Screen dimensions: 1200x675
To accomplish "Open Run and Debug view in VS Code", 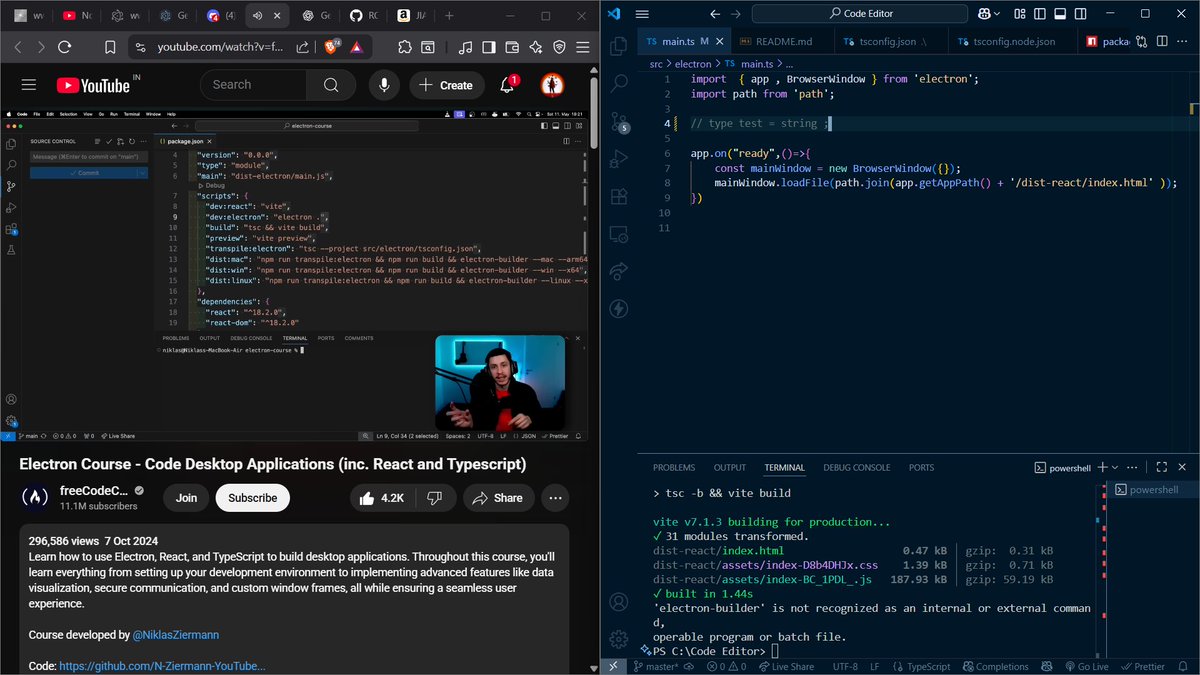I will point(618,158).
